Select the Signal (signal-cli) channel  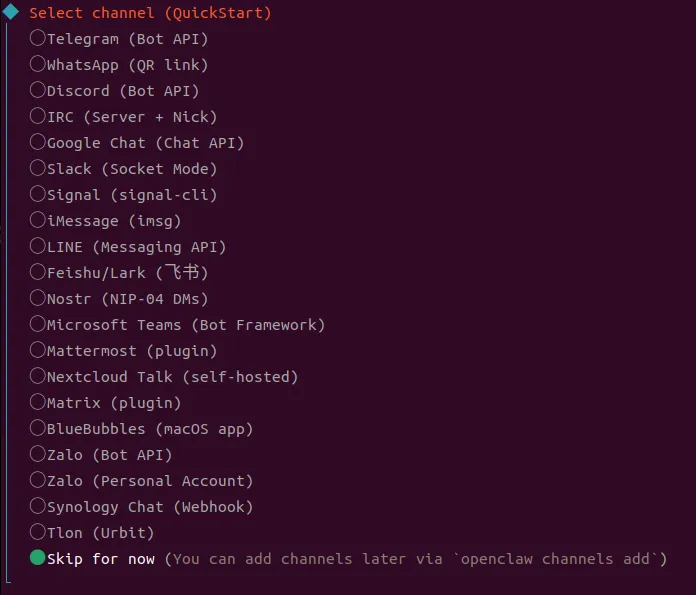point(38,195)
